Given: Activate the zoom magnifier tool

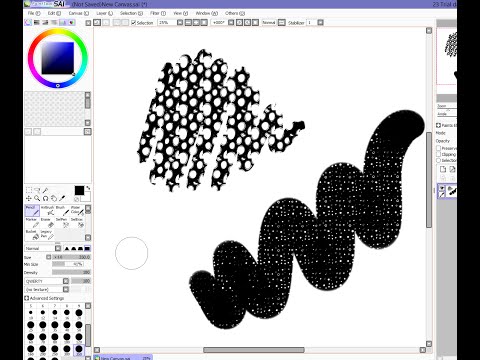Looking at the screenshot, I should click(37, 199).
